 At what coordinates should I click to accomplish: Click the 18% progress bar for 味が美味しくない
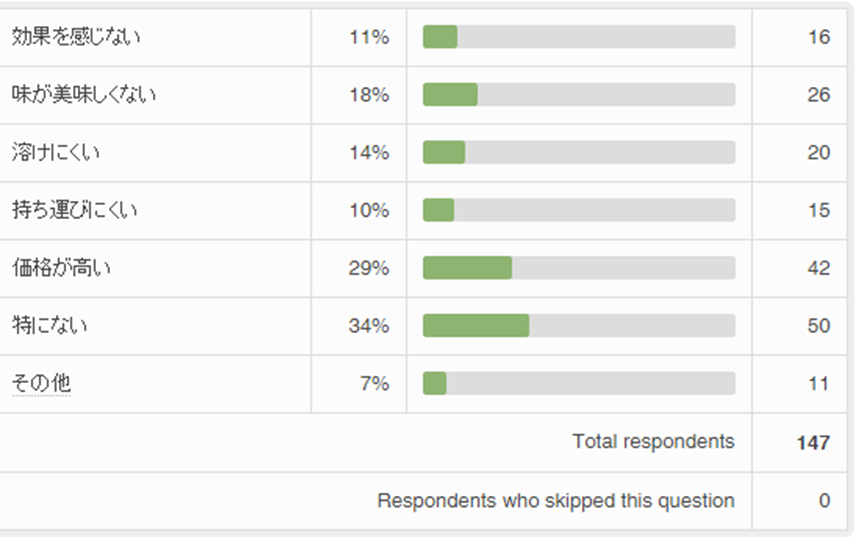point(450,95)
